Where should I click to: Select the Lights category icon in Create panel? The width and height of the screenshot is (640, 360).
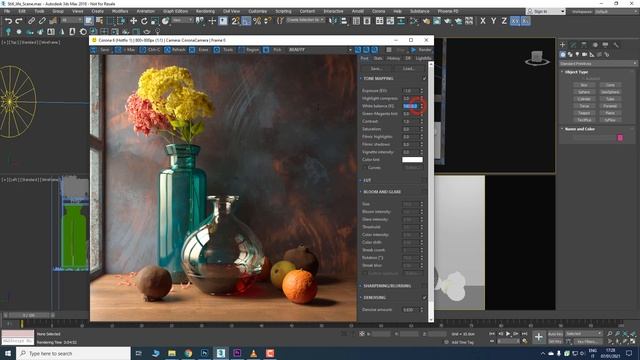(577, 54)
